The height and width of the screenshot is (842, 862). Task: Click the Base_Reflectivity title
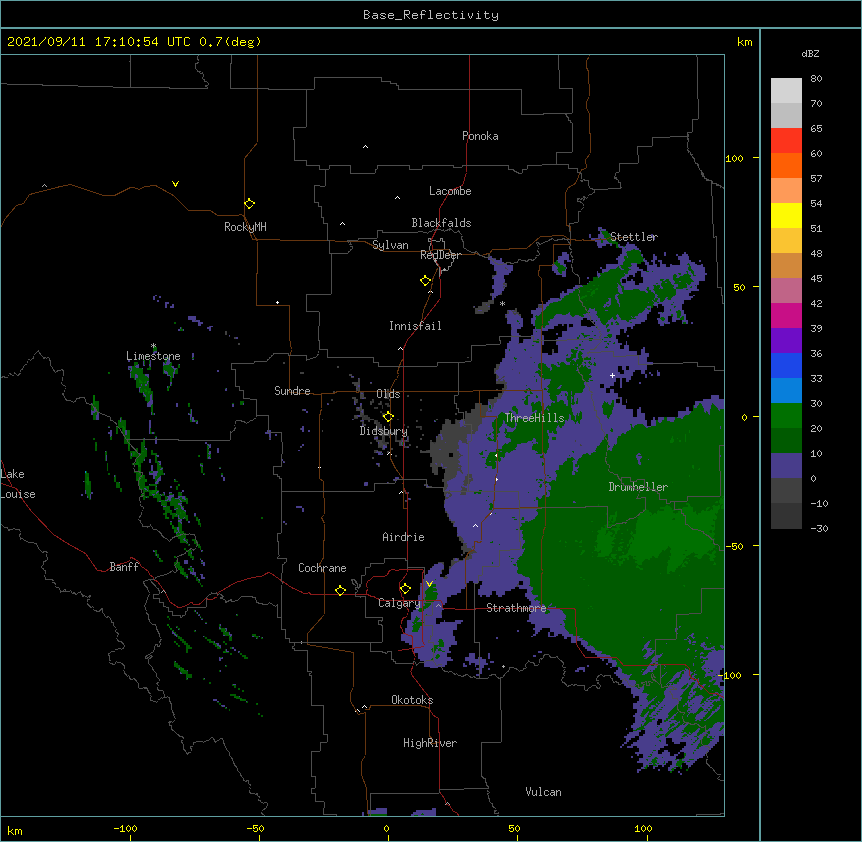(x=431, y=15)
